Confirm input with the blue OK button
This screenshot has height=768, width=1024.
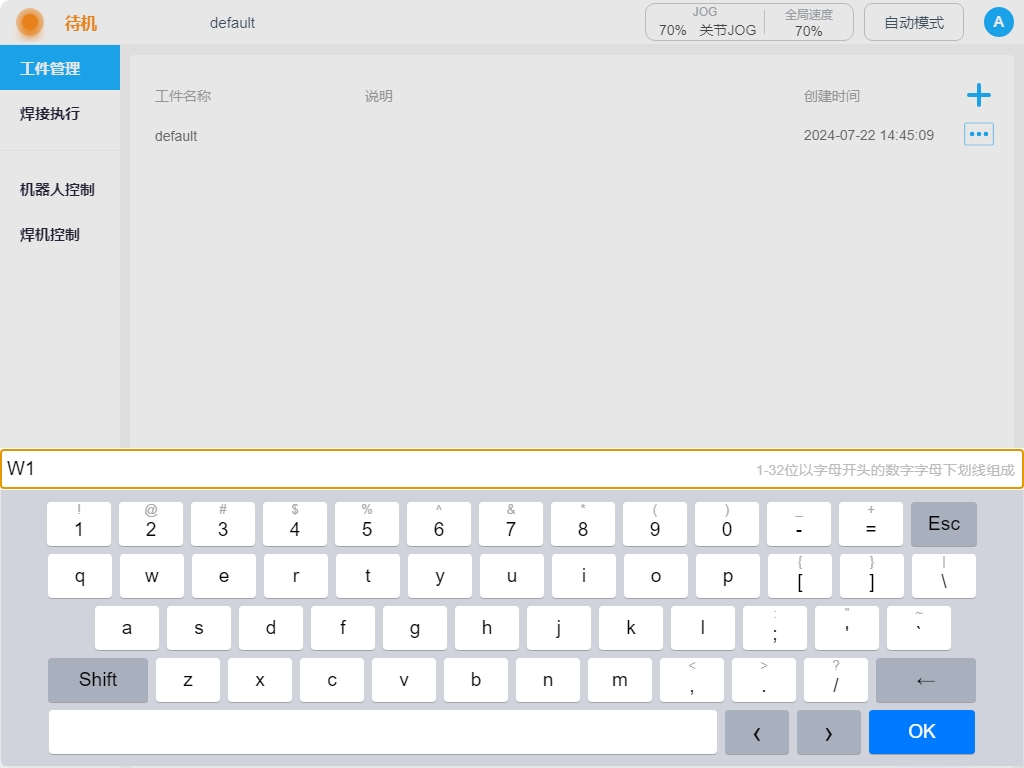click(x=921, y=732)
